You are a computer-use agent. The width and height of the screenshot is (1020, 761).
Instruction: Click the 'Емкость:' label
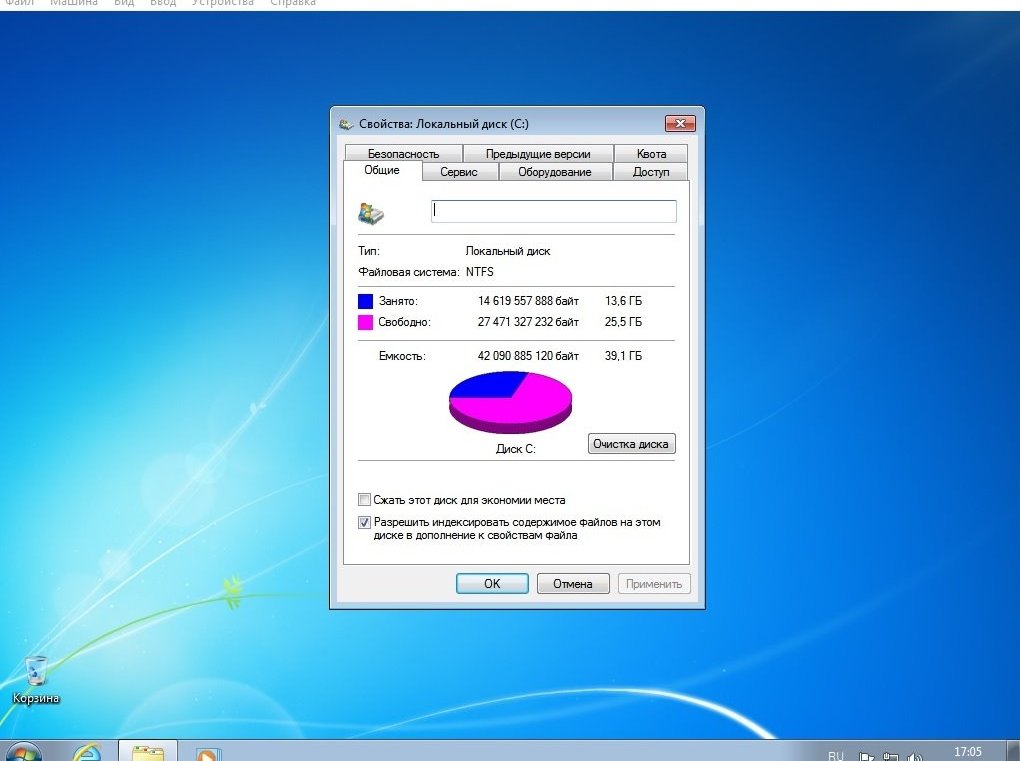402,356
